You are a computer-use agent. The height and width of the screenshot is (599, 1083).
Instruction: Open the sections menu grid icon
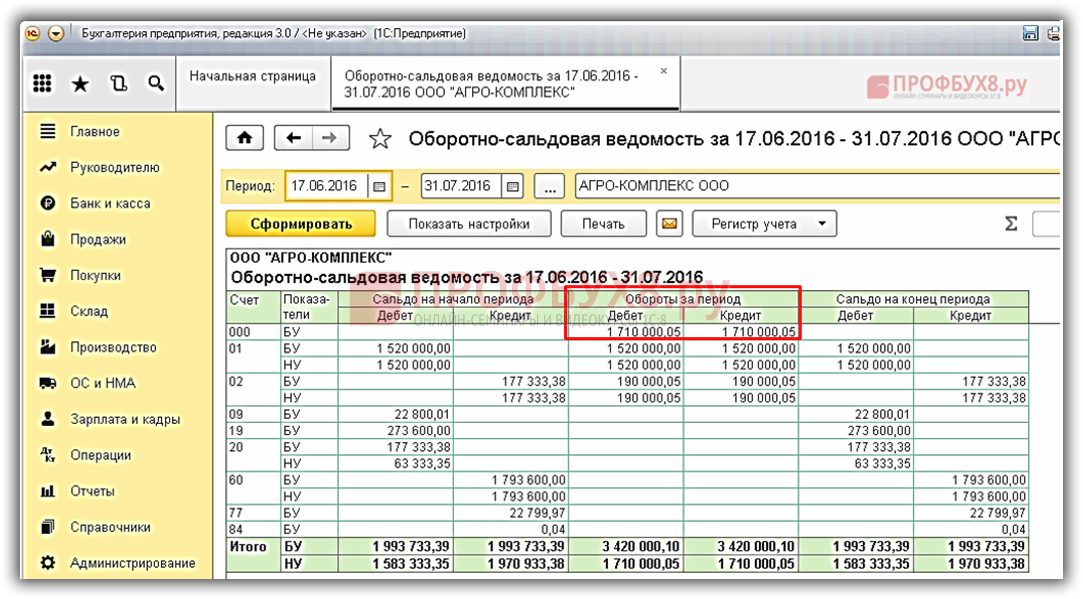point(42,85)
